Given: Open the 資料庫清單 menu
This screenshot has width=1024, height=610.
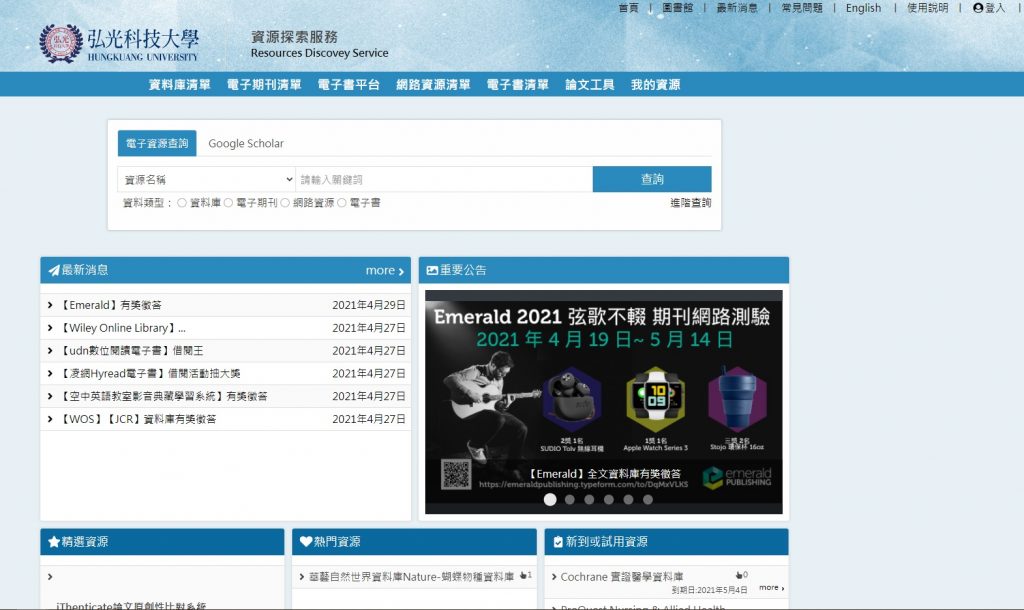Looking at the screenshot, I should 180,85.
